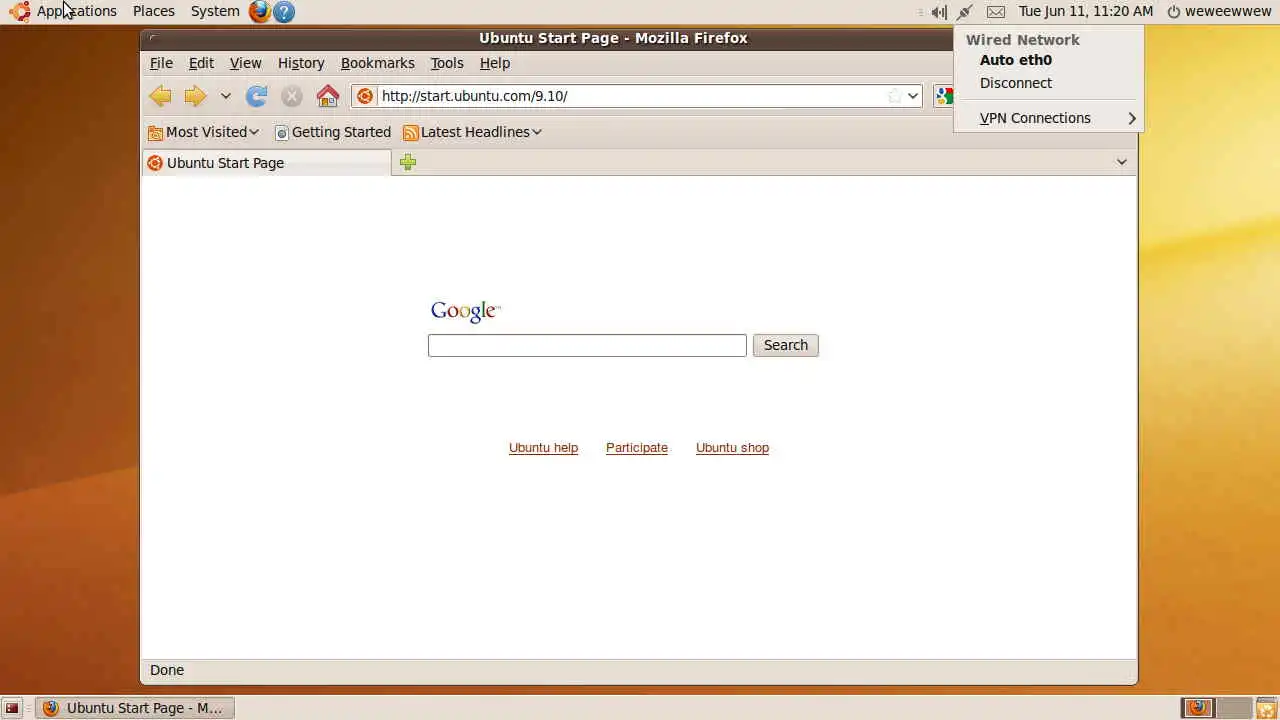Image resolution: width=1280 pixels, height=720 pixels.
Task: Click the date and time clock
Action: (1086, 12)
